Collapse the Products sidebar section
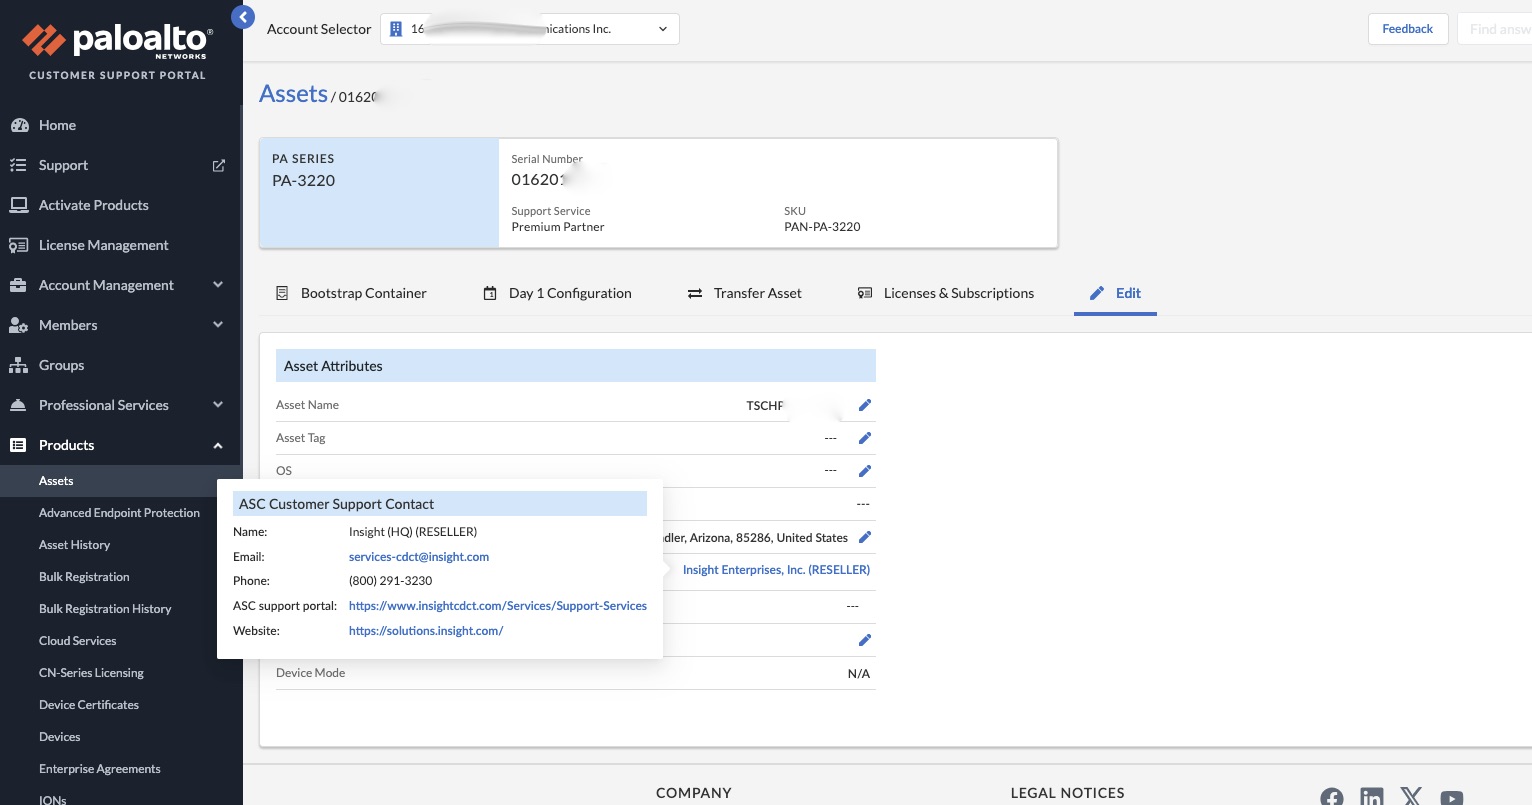 click(x=218, y=445)
